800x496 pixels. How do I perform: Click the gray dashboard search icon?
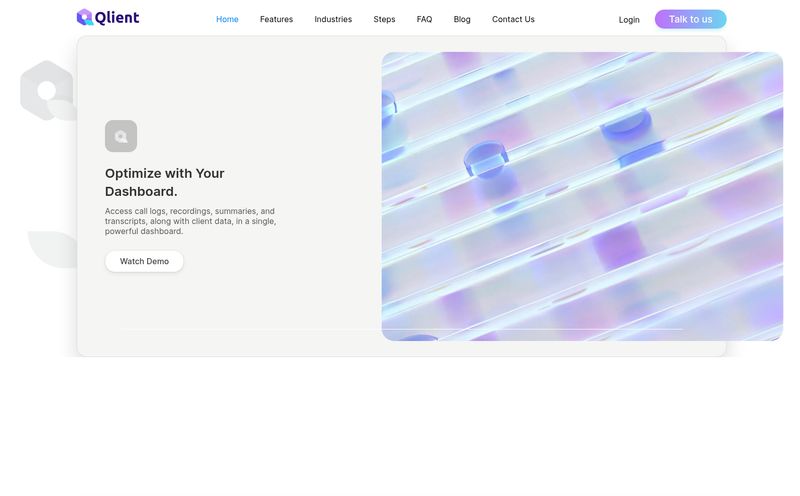121,136
